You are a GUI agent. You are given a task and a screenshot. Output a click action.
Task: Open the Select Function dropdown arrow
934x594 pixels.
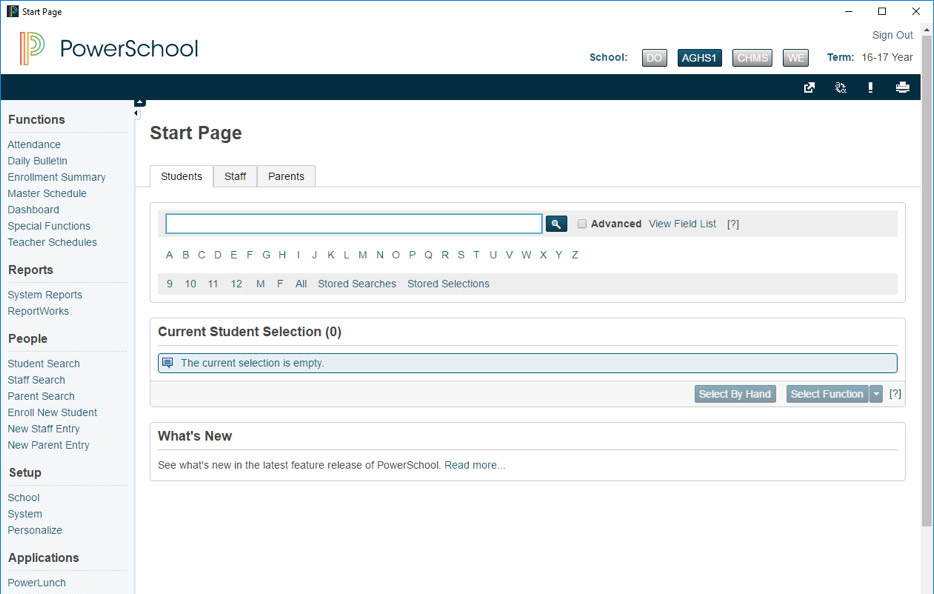click(876, 394)
